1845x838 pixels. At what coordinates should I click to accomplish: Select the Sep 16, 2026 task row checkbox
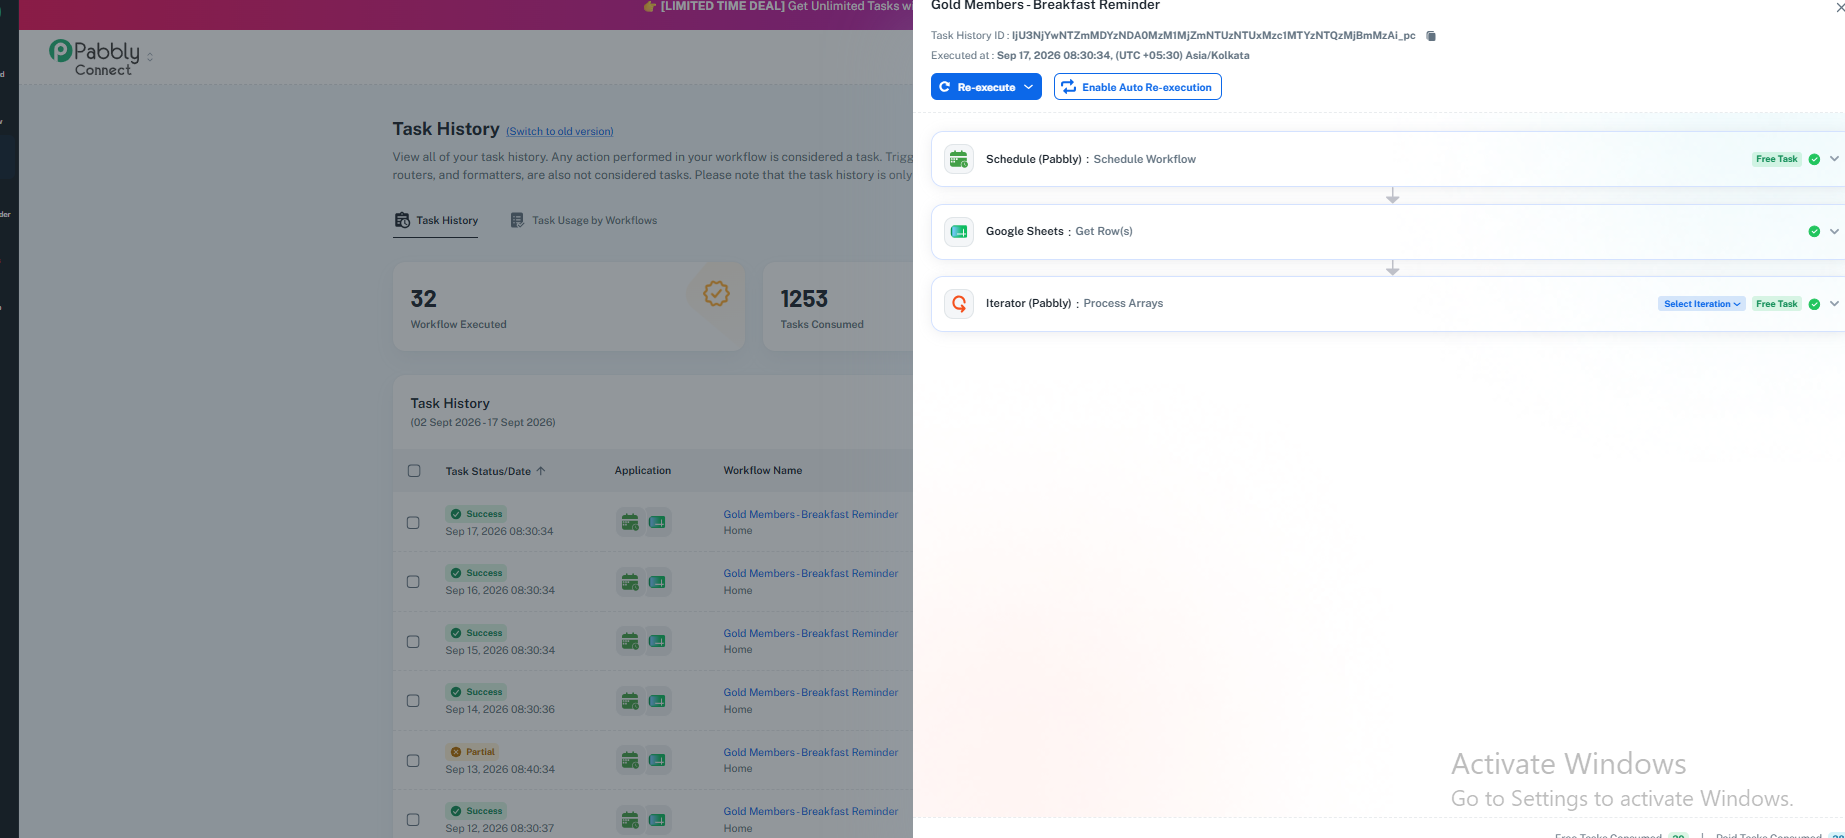coord(413,582)
